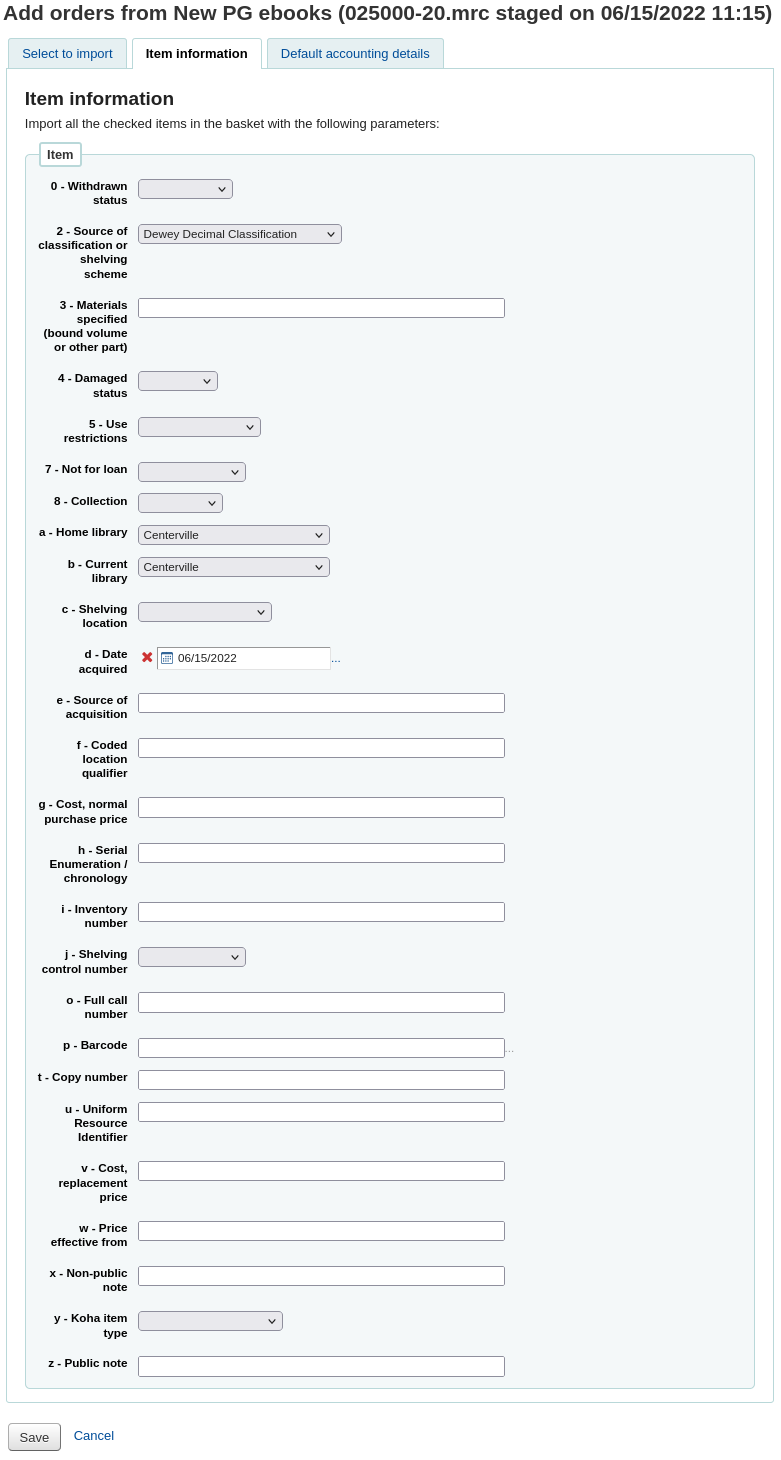Click the plugin ellipsis beside the Barcode field
The image size is (781, 1460).
[x=510, y=1047]
